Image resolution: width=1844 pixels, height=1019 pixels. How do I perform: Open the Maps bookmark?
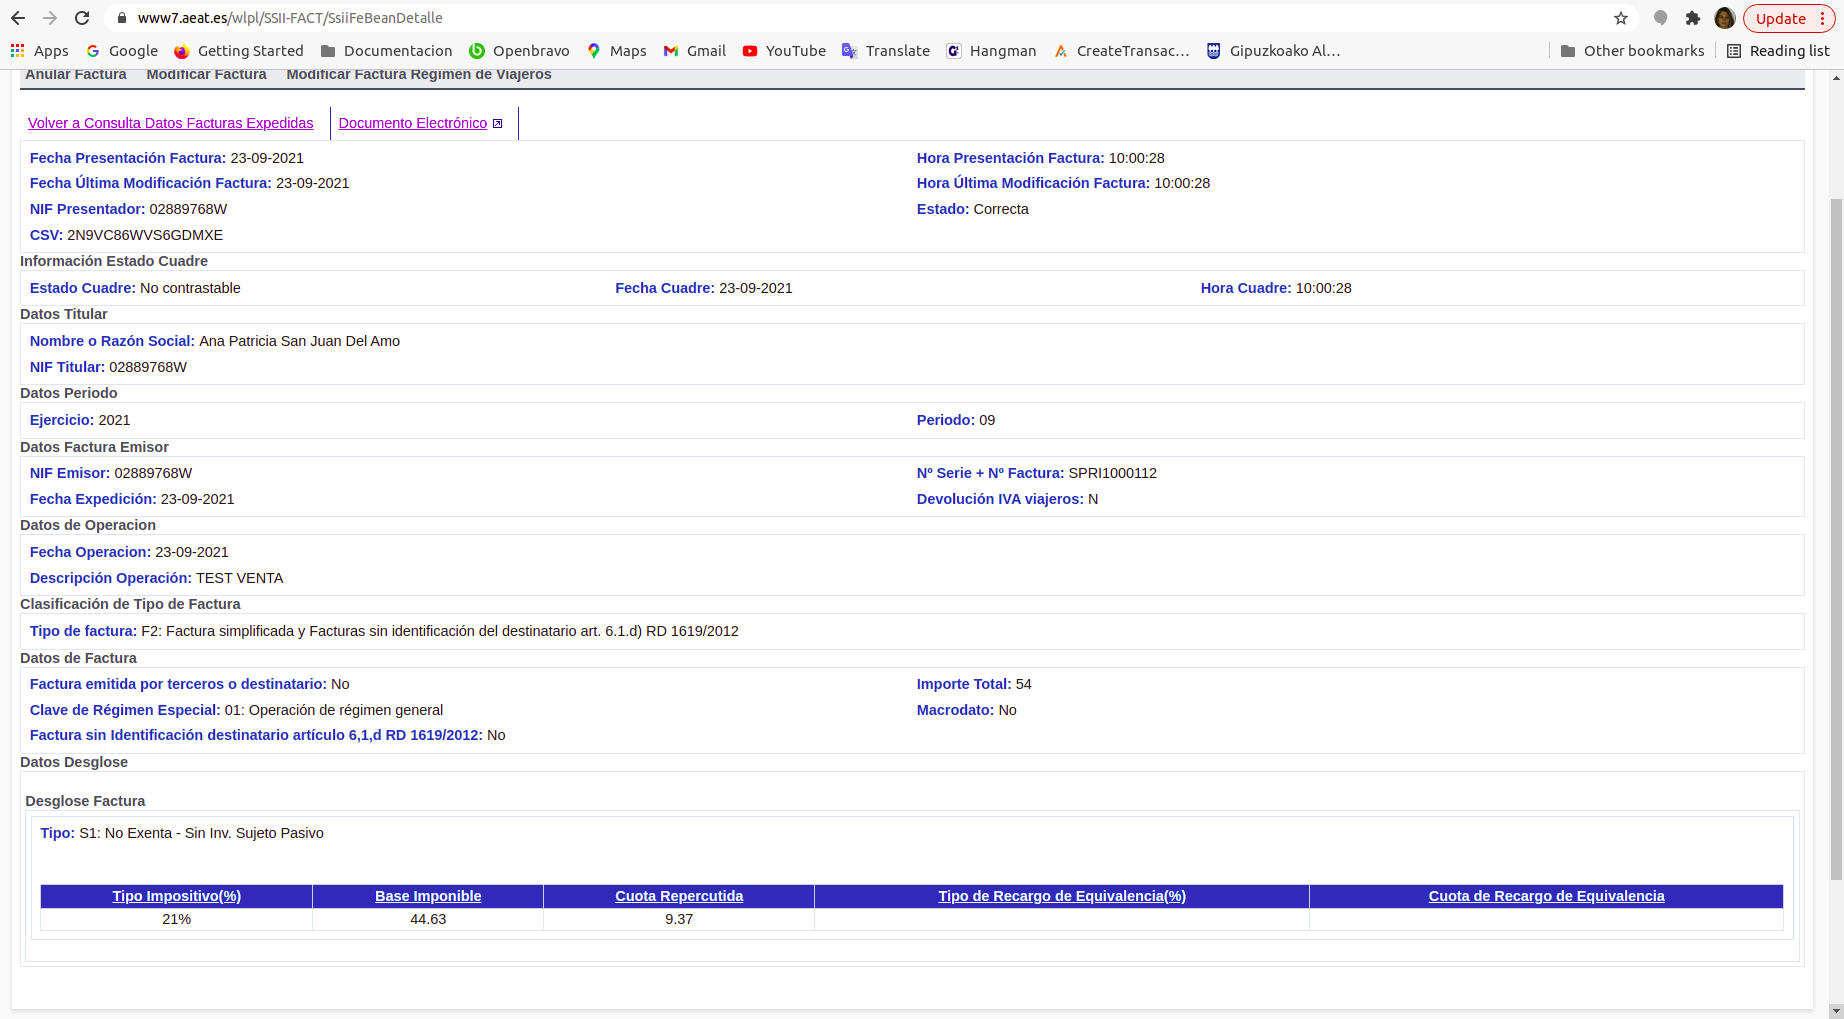coord(617,51)
